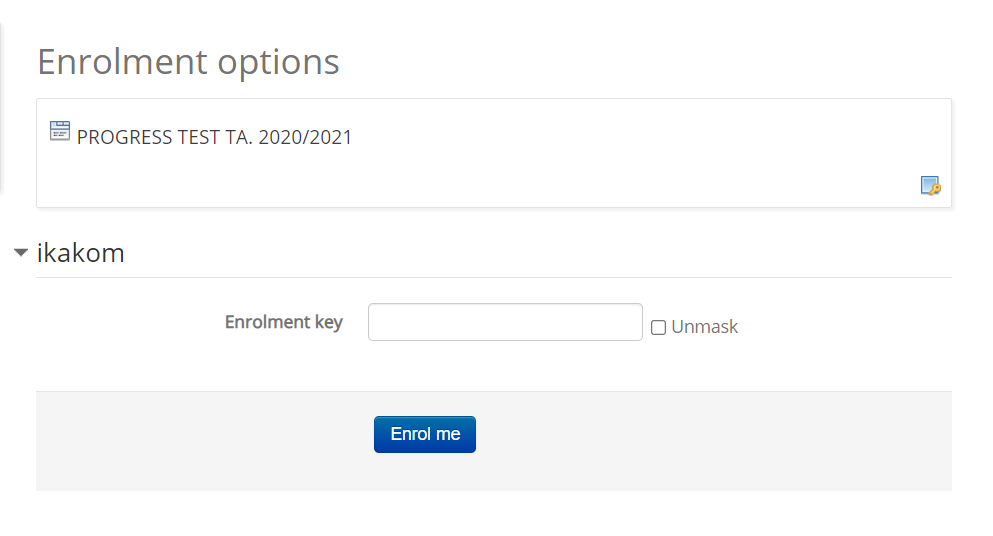Click the self-enrolment key icon

(930, 186)
